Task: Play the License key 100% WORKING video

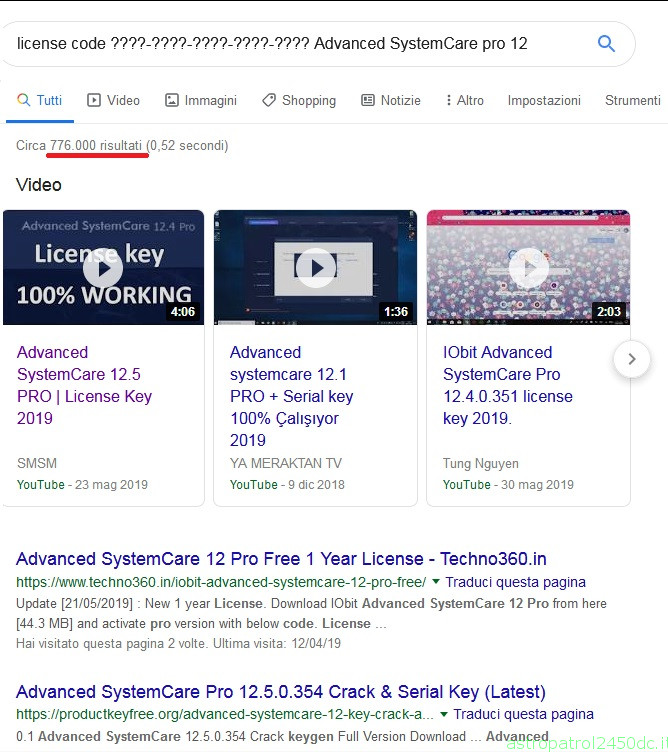Action: (x=103, y=268)
